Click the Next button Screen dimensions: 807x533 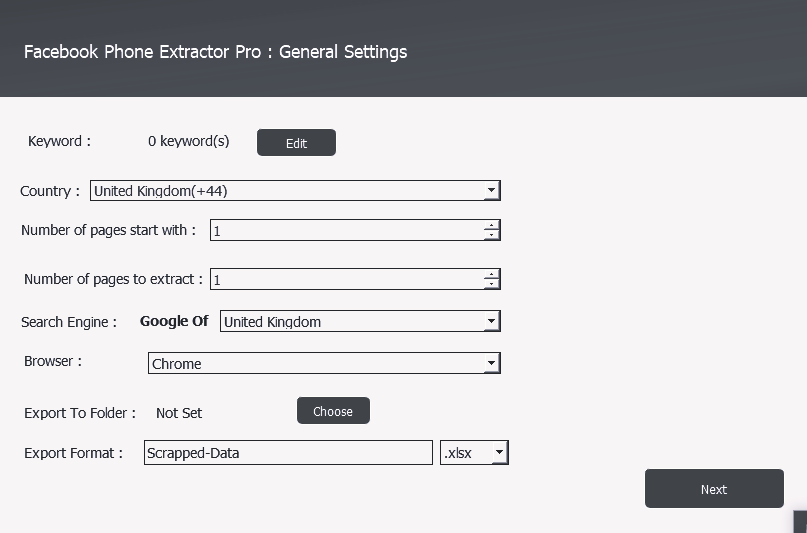[714, 489]
